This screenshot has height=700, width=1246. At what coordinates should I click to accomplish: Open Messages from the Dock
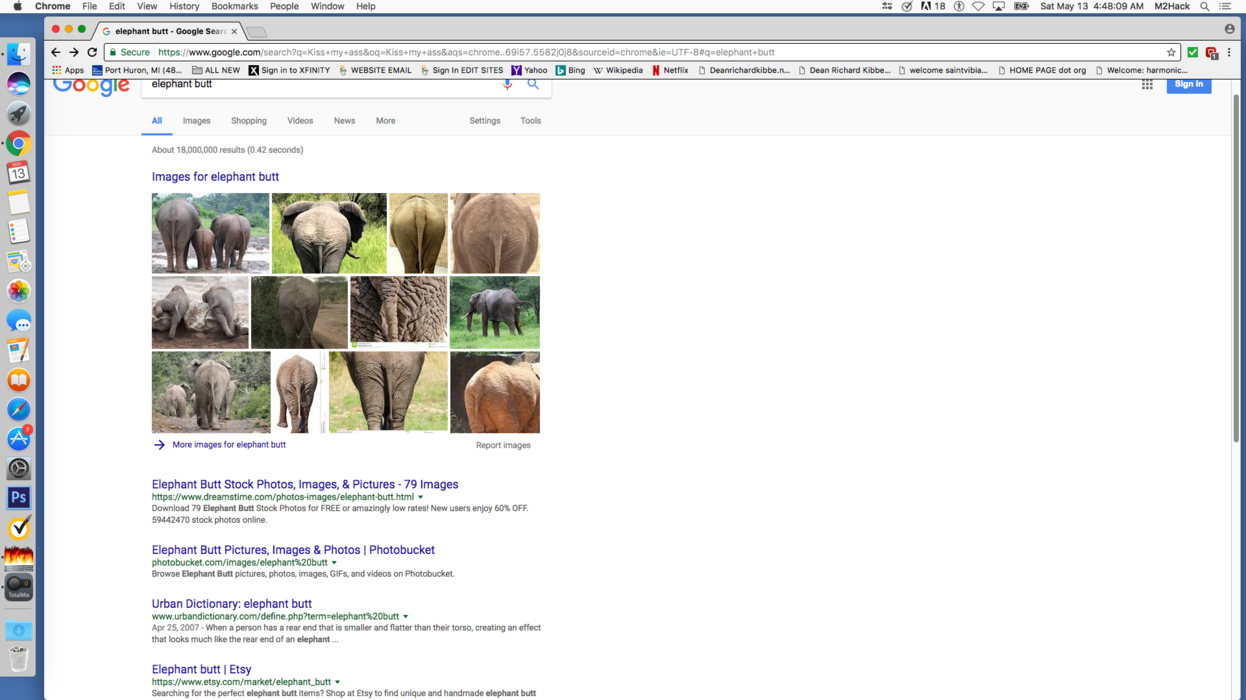tap(19, 321)
